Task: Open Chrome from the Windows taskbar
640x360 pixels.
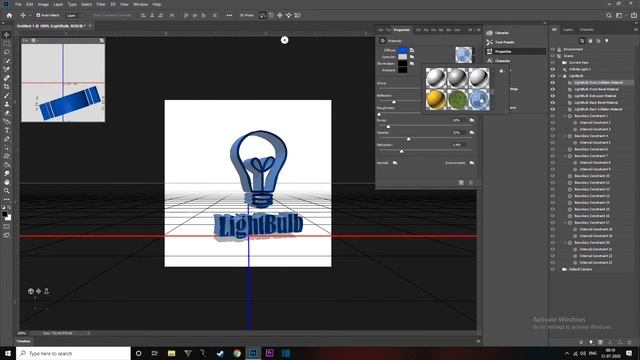Action: click(x=237, y=353)
